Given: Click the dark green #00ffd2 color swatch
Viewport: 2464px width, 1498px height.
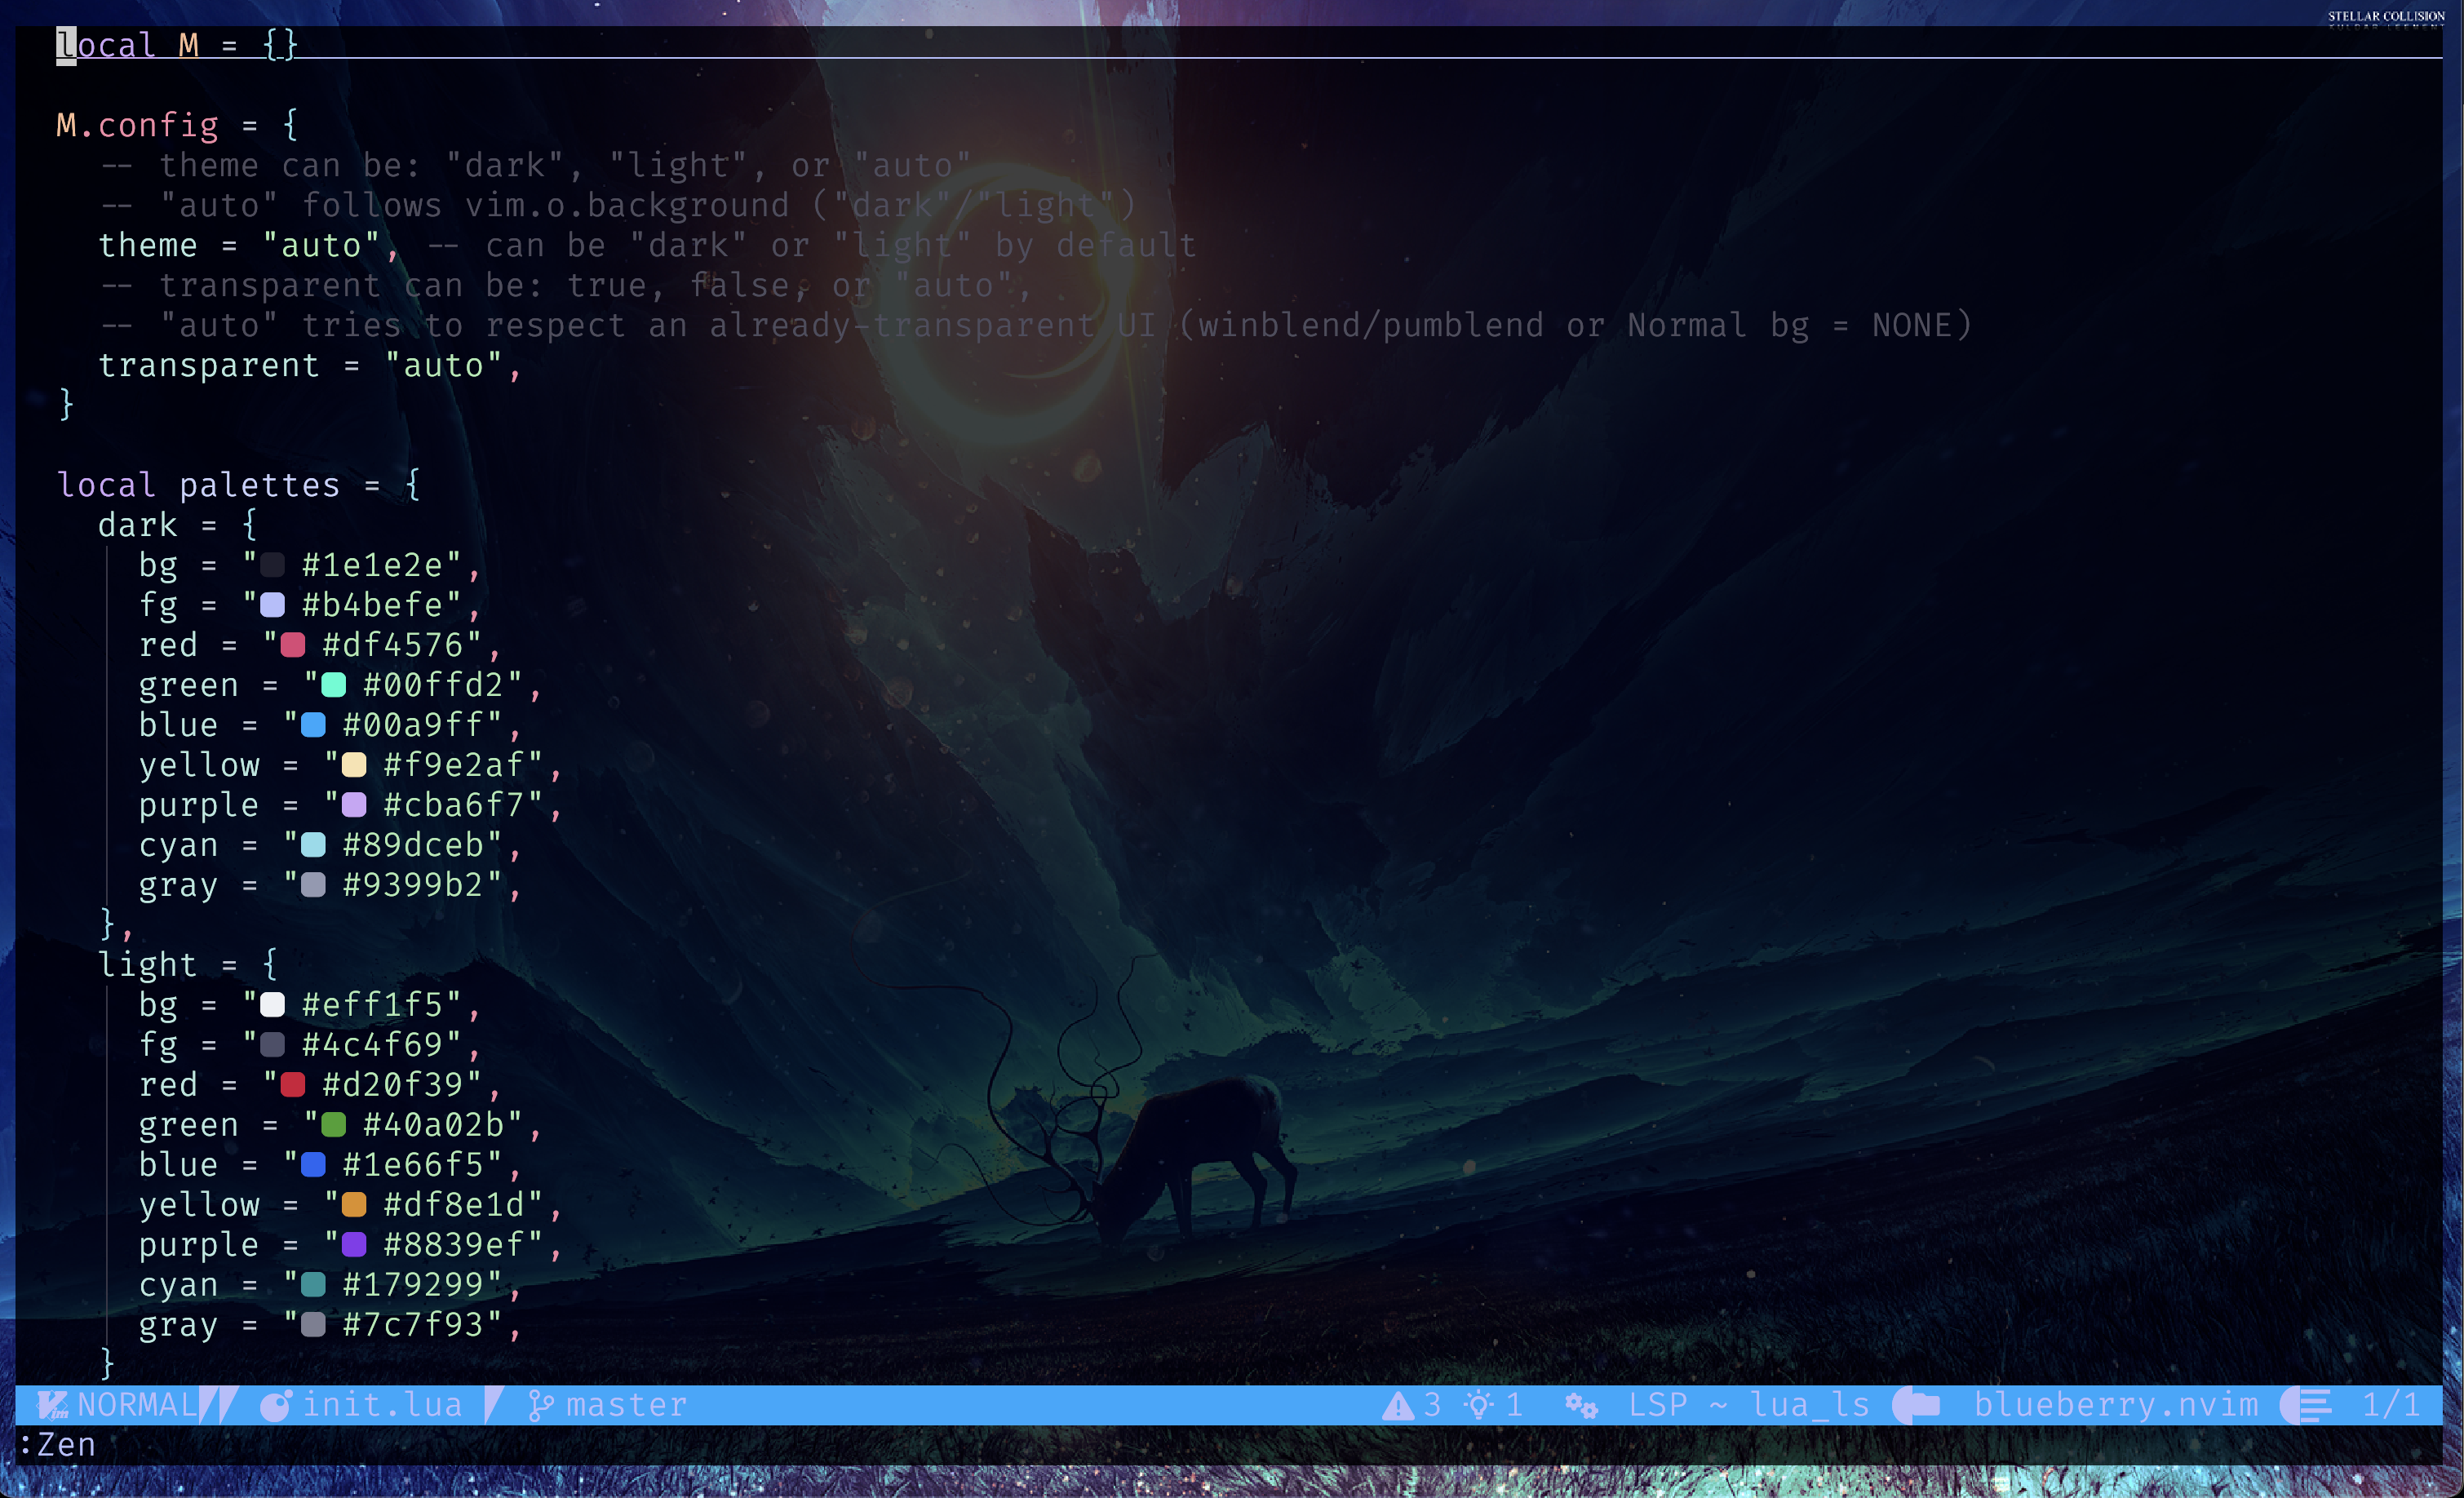Looking at the screenshot, I should (x=333, y=685).
